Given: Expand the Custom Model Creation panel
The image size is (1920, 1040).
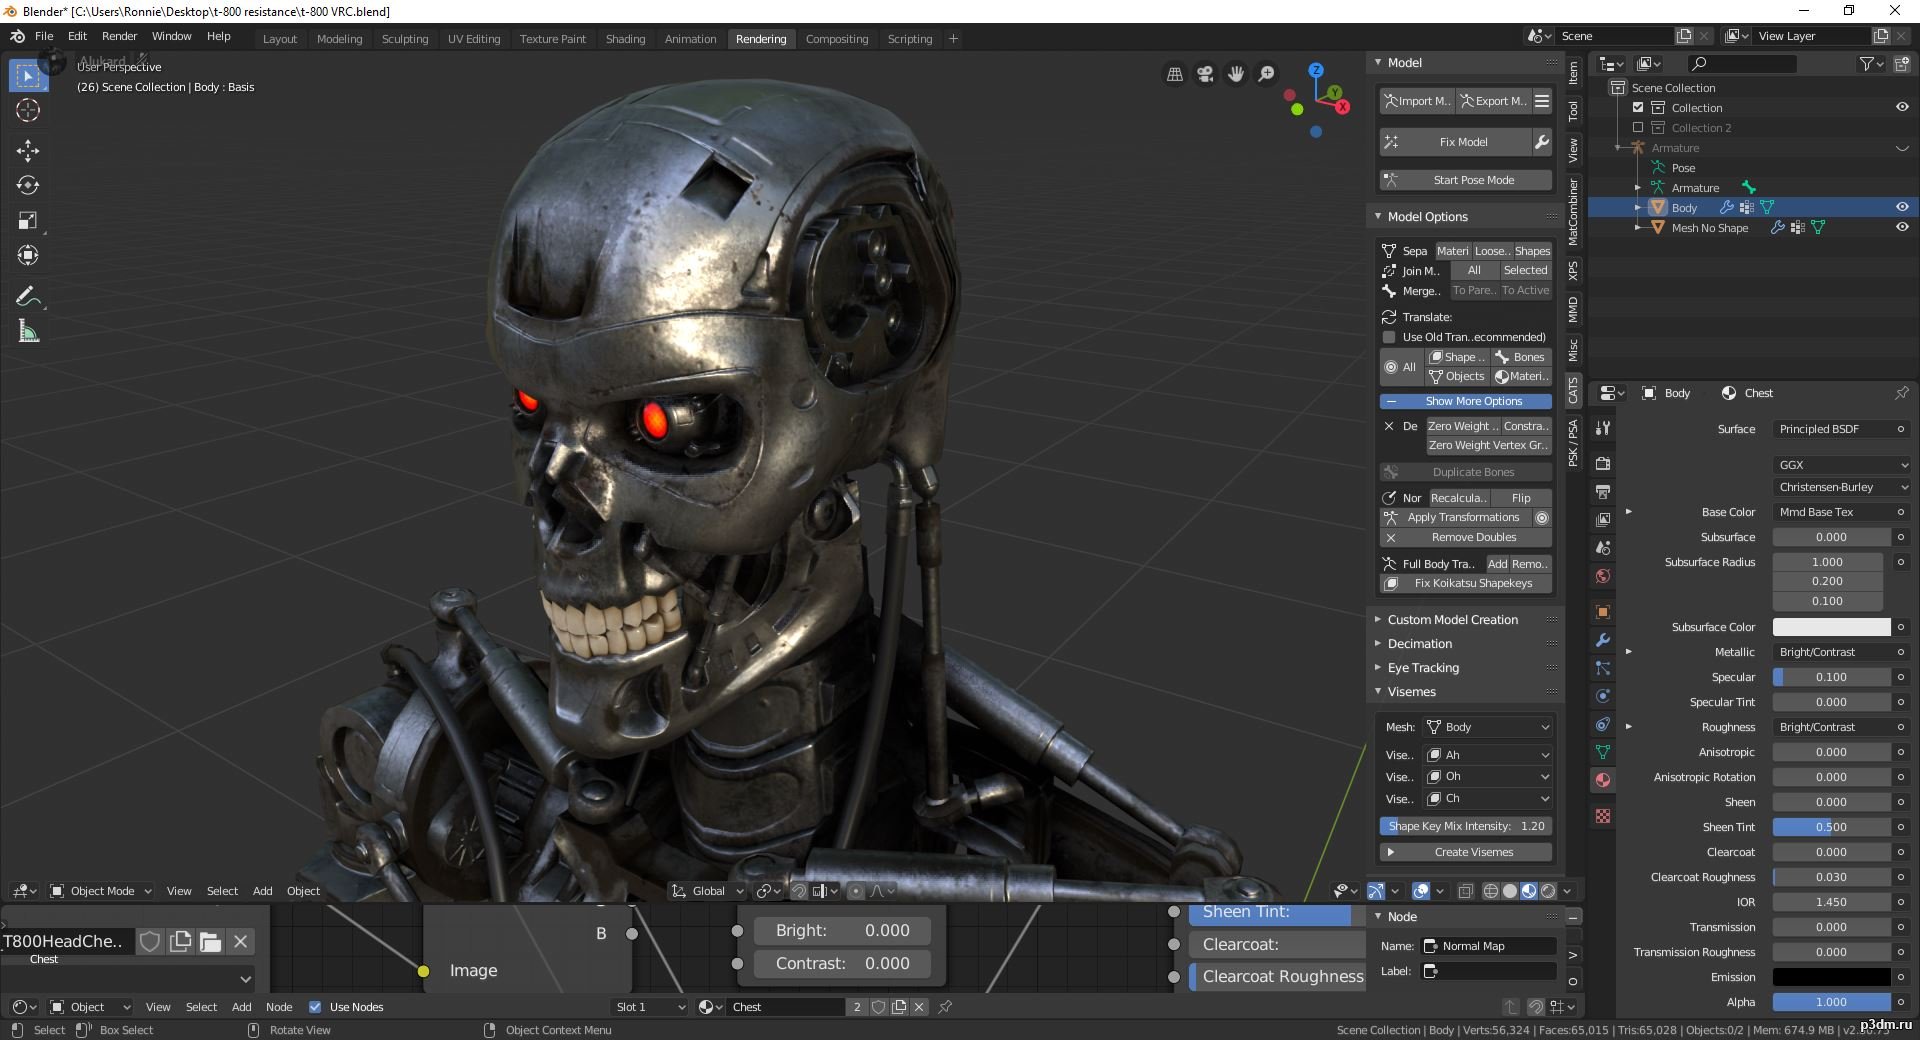Looking at the screenshot, I should pyautogui.click(x=1465, y=620).
